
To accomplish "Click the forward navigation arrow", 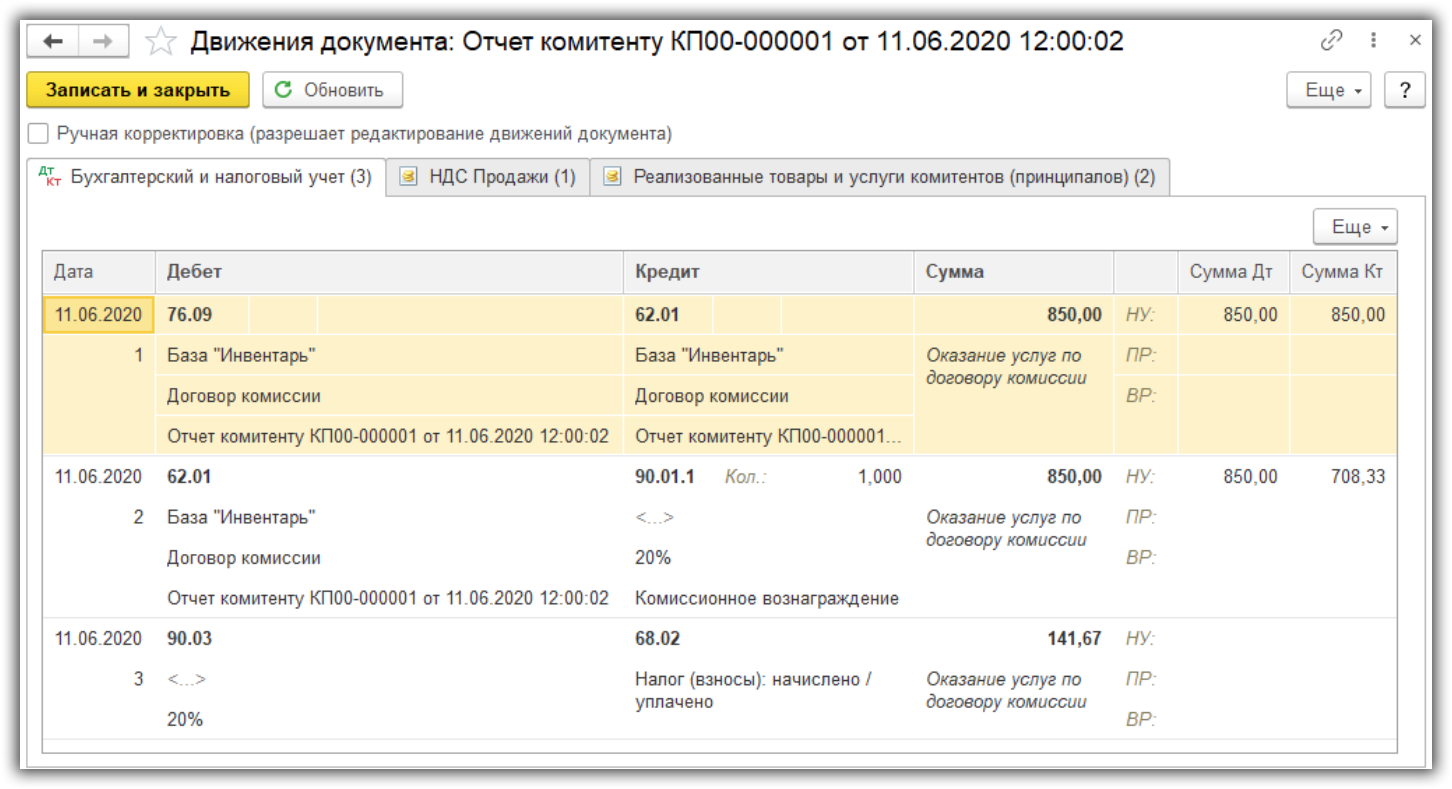I will click(x=103, y=41).
